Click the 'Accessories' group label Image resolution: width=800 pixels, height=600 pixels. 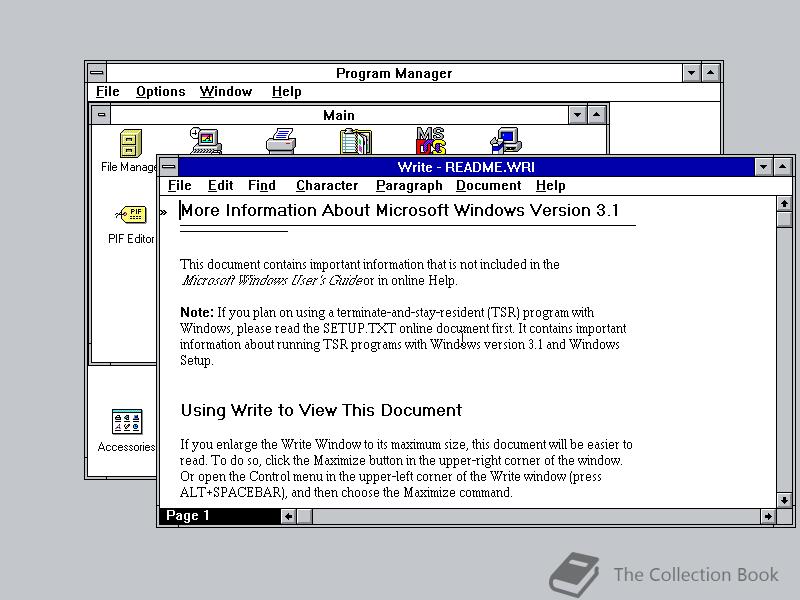coord(127,447)
